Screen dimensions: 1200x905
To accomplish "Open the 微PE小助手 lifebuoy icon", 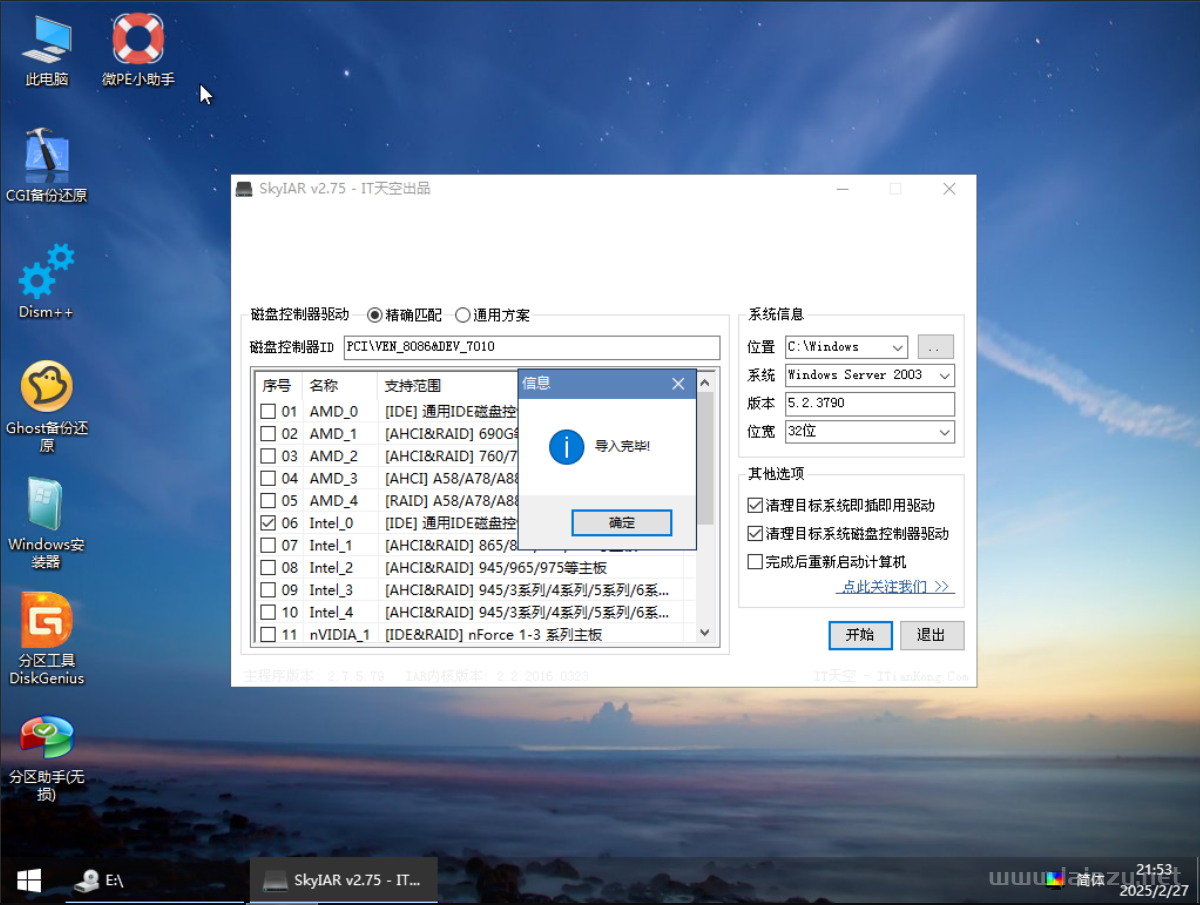I will click(x=138, y=50).
